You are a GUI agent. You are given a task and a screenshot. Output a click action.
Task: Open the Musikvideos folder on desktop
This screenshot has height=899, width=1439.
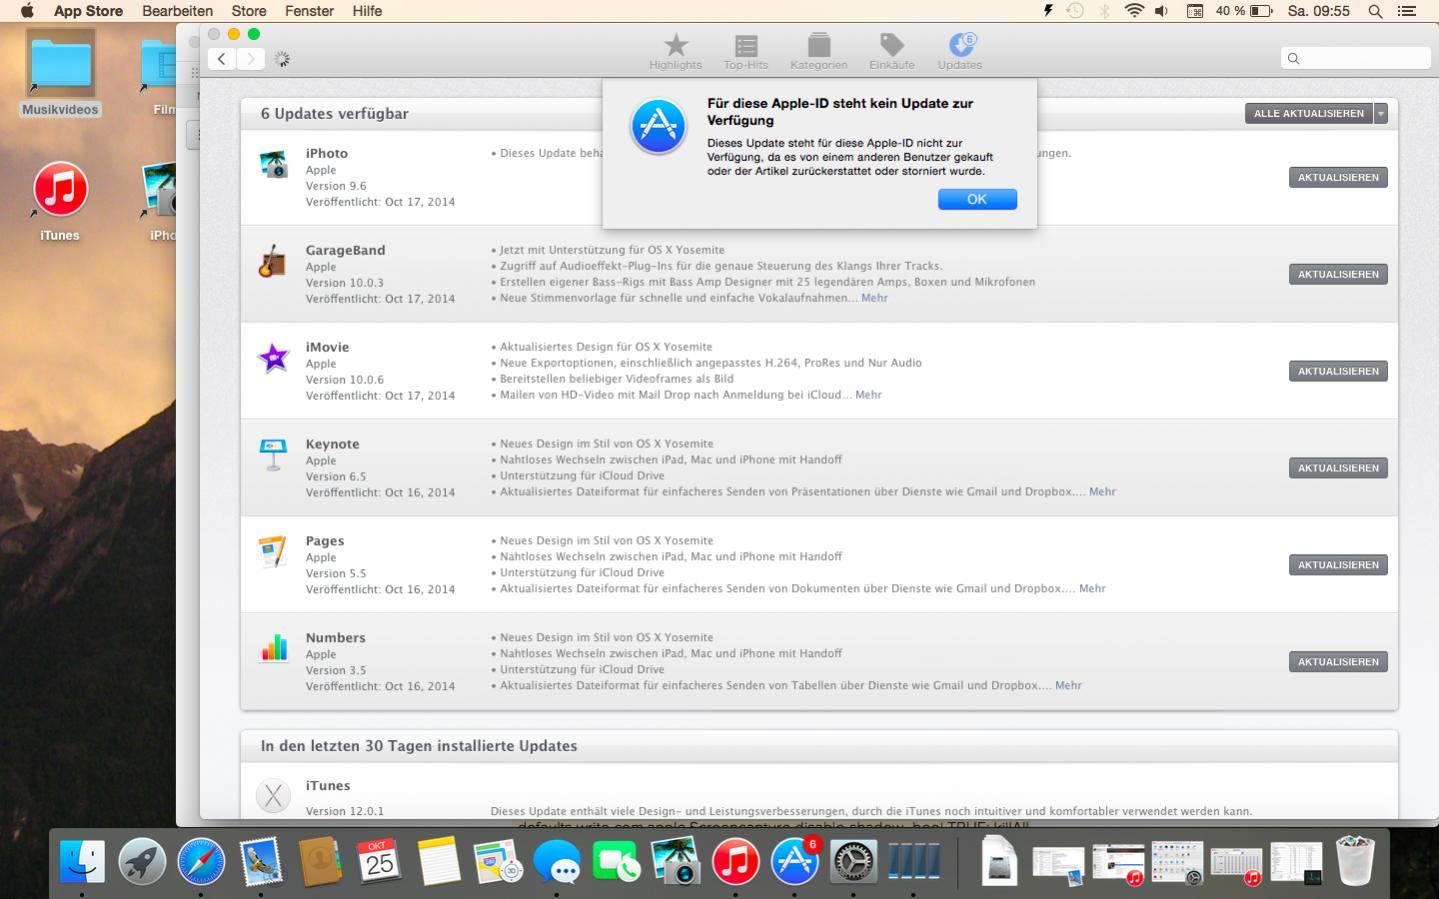point(60,73)
